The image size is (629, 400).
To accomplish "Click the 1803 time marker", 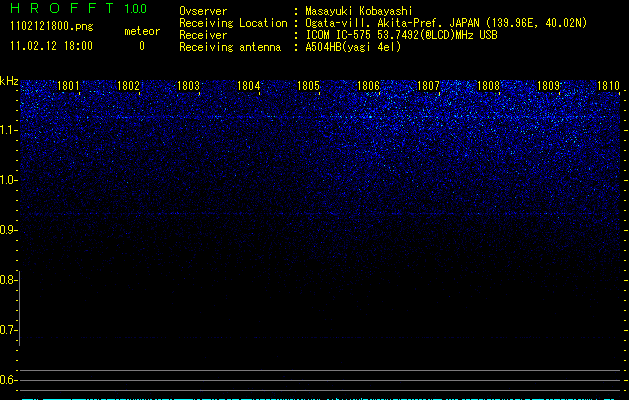I will click(x=188, y=86).
